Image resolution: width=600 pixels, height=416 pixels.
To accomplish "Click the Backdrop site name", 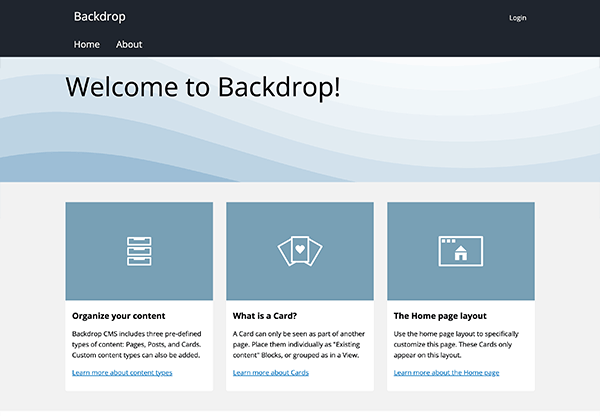I will 100,16.
